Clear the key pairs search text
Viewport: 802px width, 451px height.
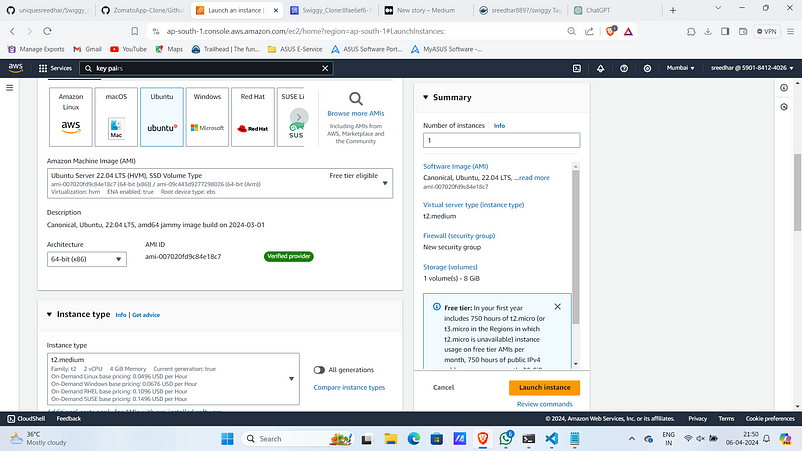(325, 68)
